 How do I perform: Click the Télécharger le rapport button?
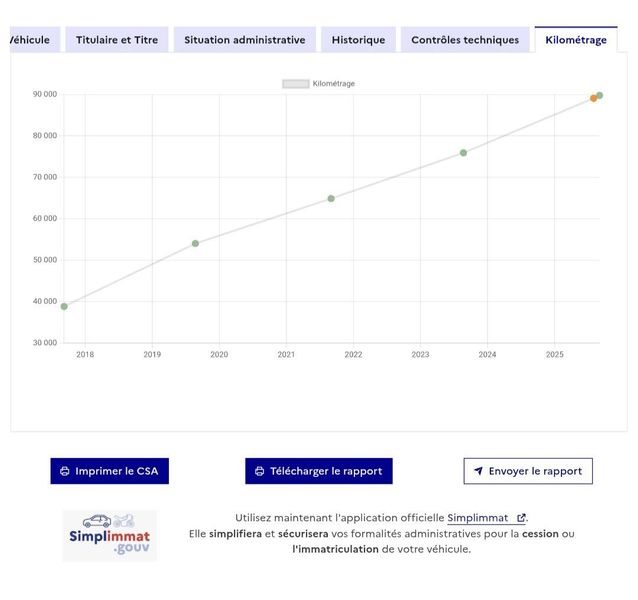(319, 471)
